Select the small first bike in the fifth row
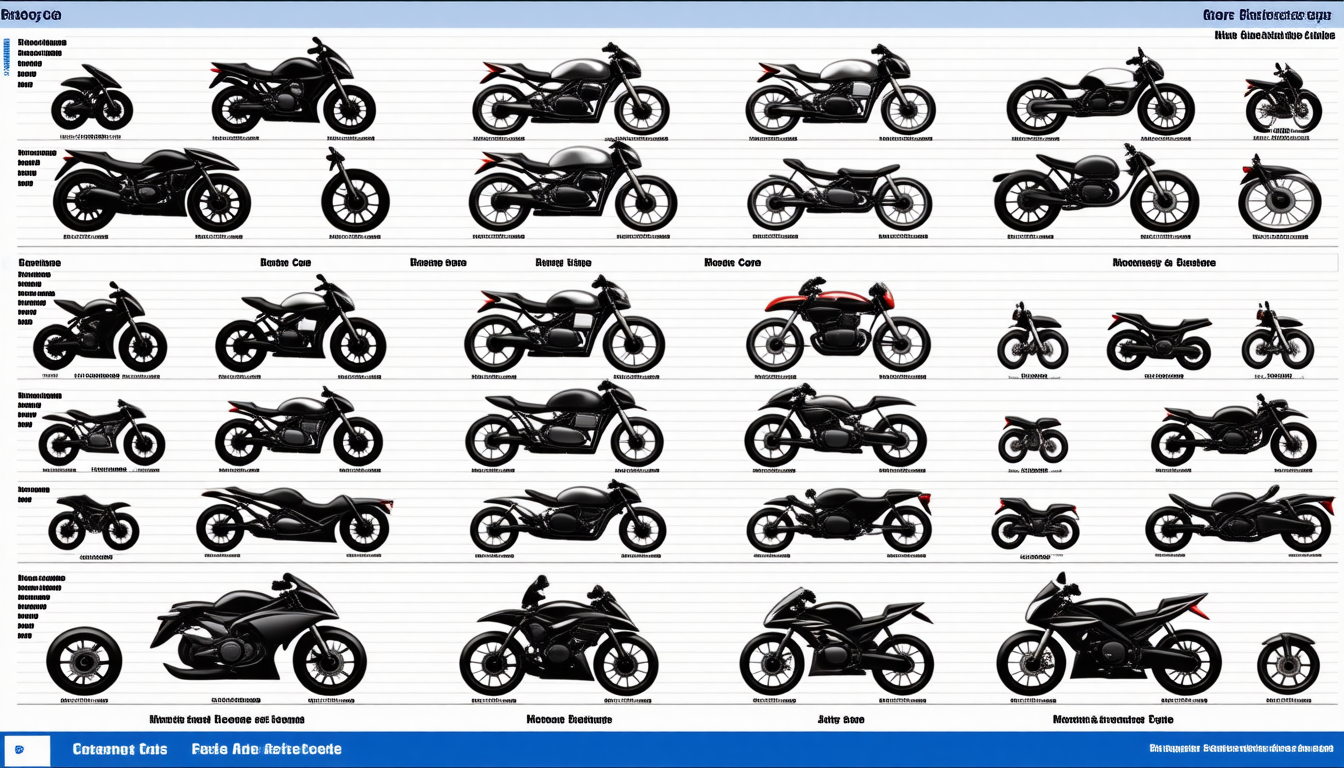 (x=93, y=521)
